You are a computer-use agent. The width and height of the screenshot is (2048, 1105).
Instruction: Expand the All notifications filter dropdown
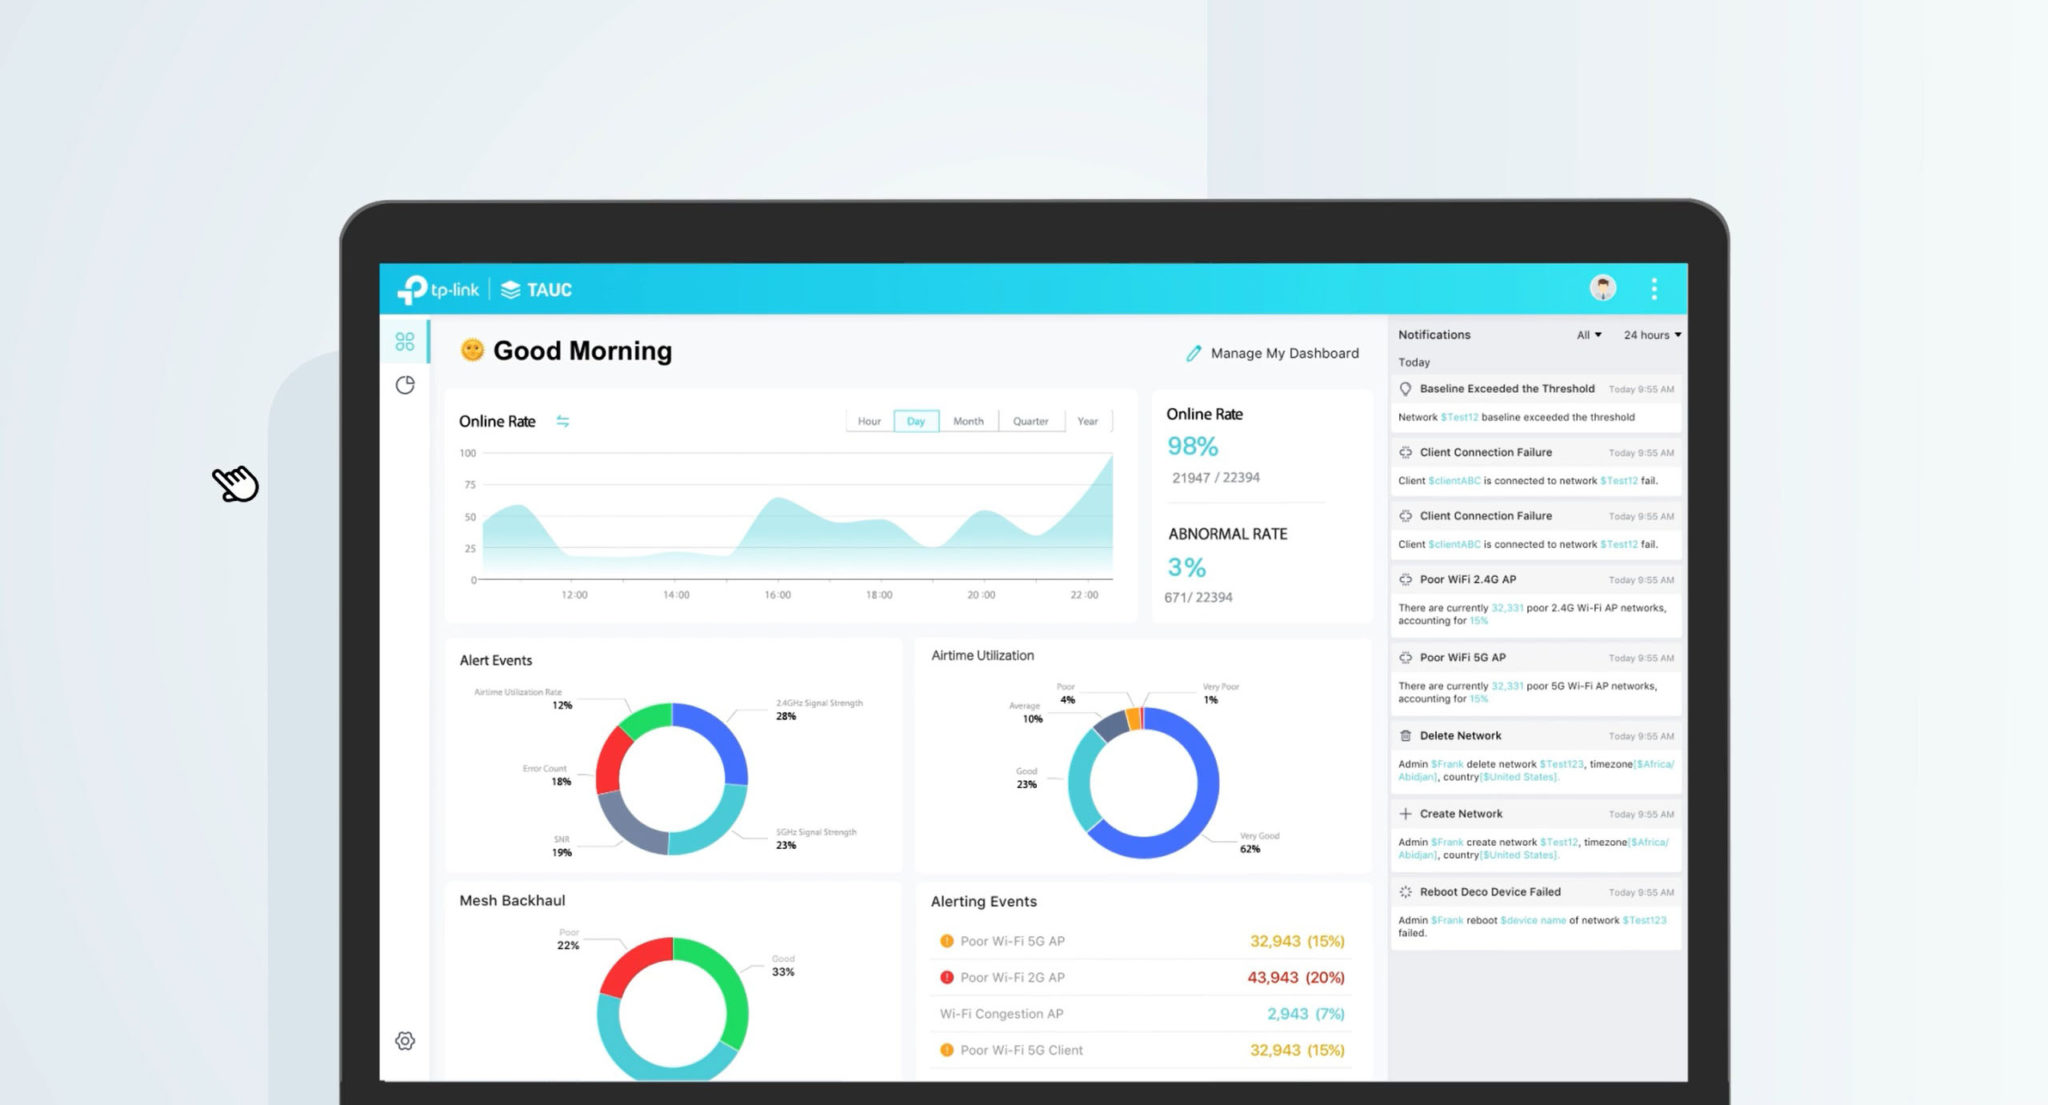[x=1588, y=335]
